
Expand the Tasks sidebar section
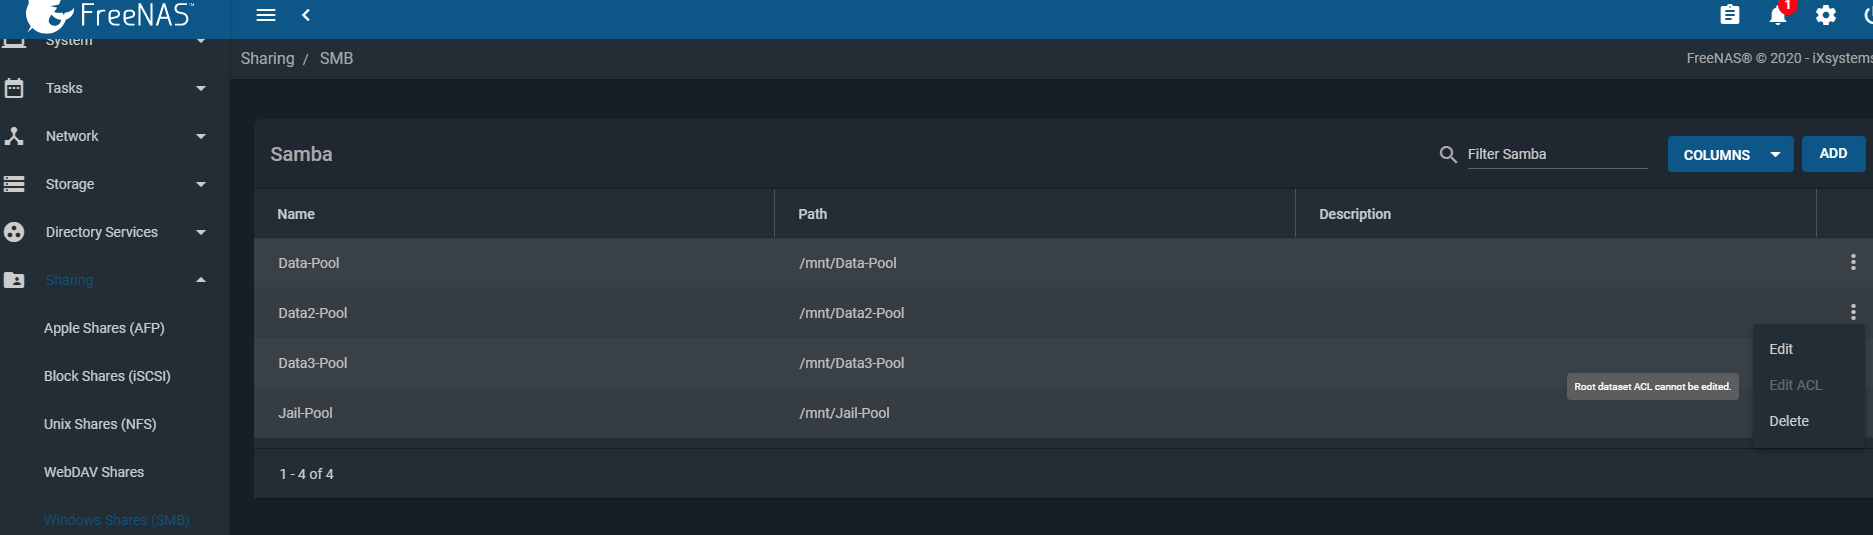(x=108, y=88)
